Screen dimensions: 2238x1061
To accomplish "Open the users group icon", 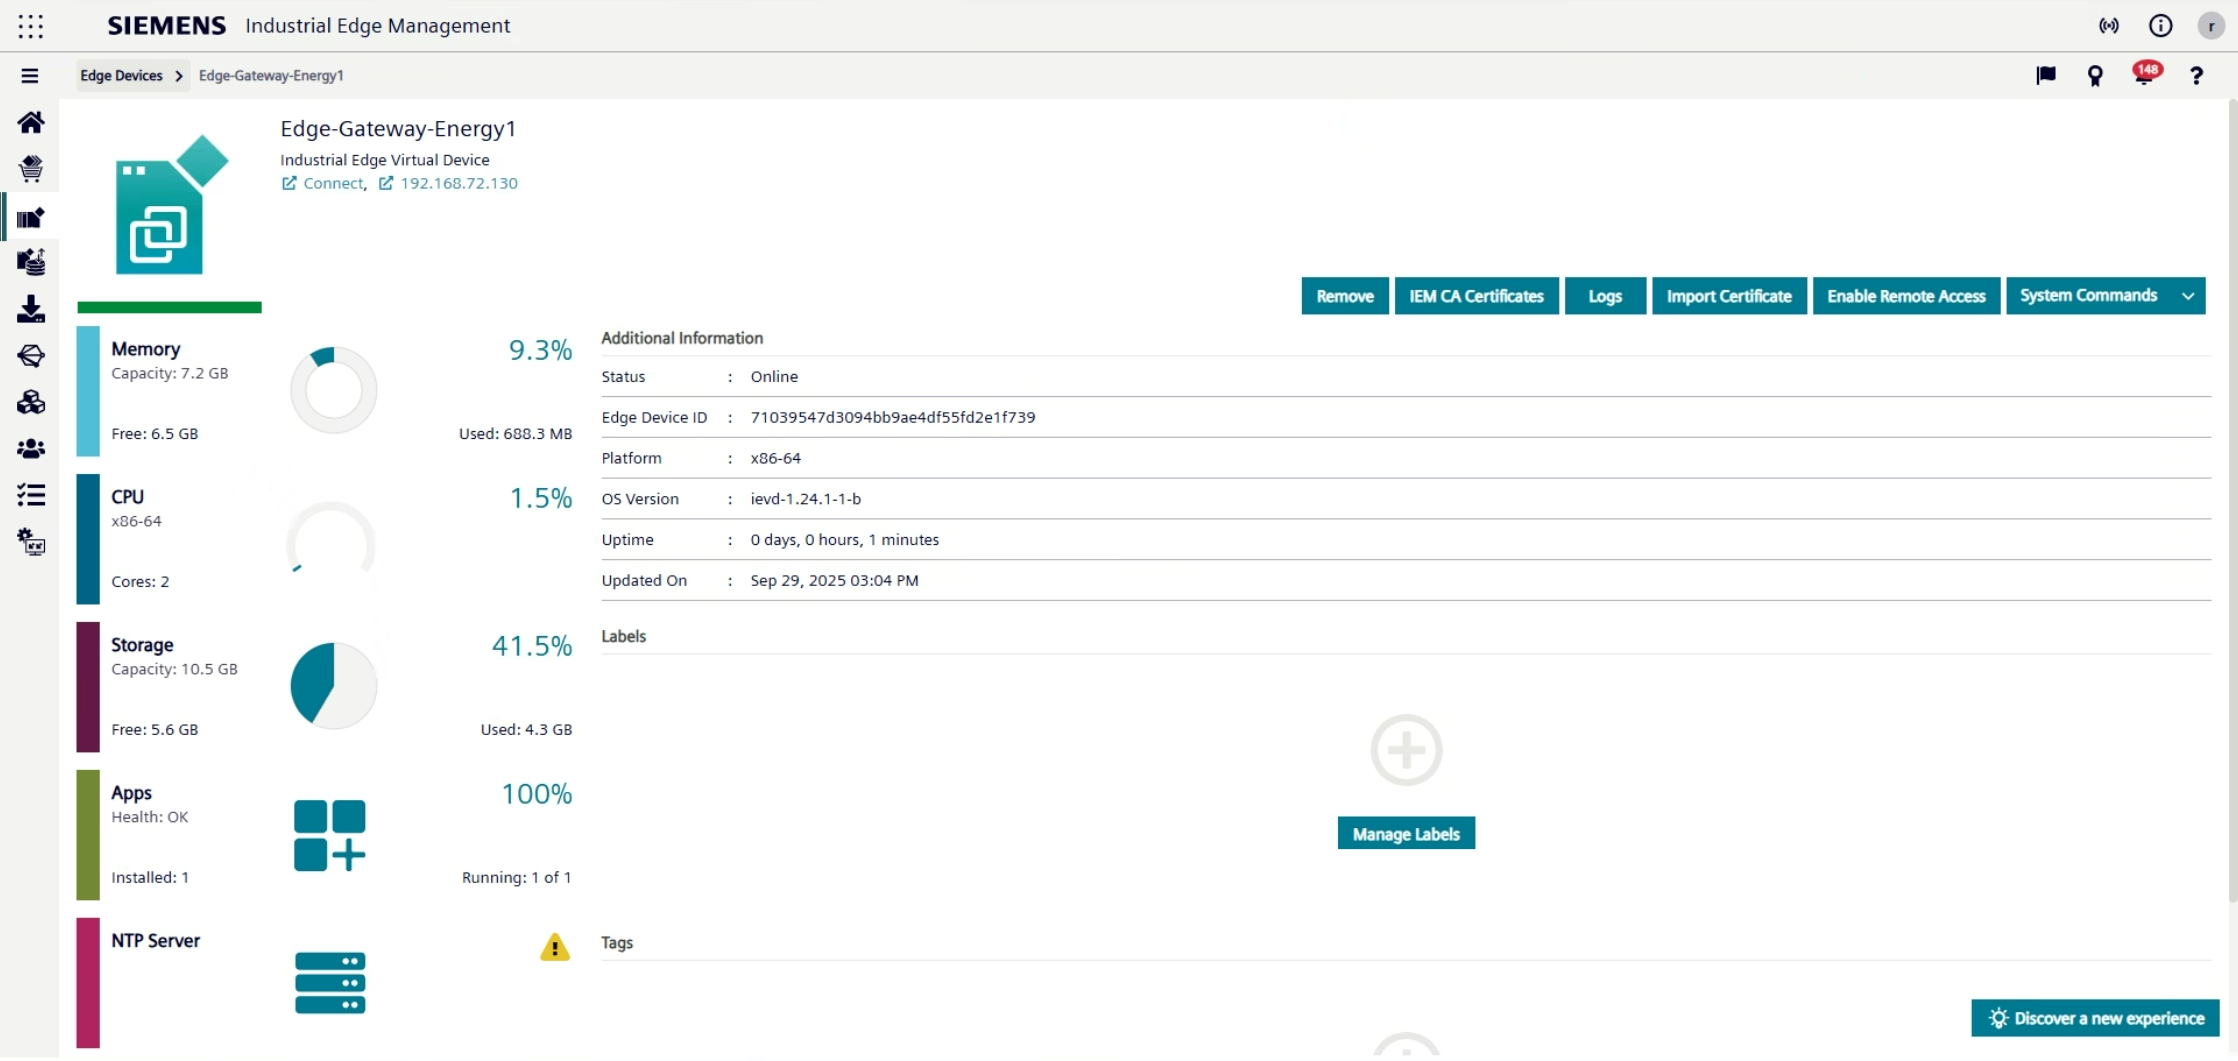I will coord(31,449).
